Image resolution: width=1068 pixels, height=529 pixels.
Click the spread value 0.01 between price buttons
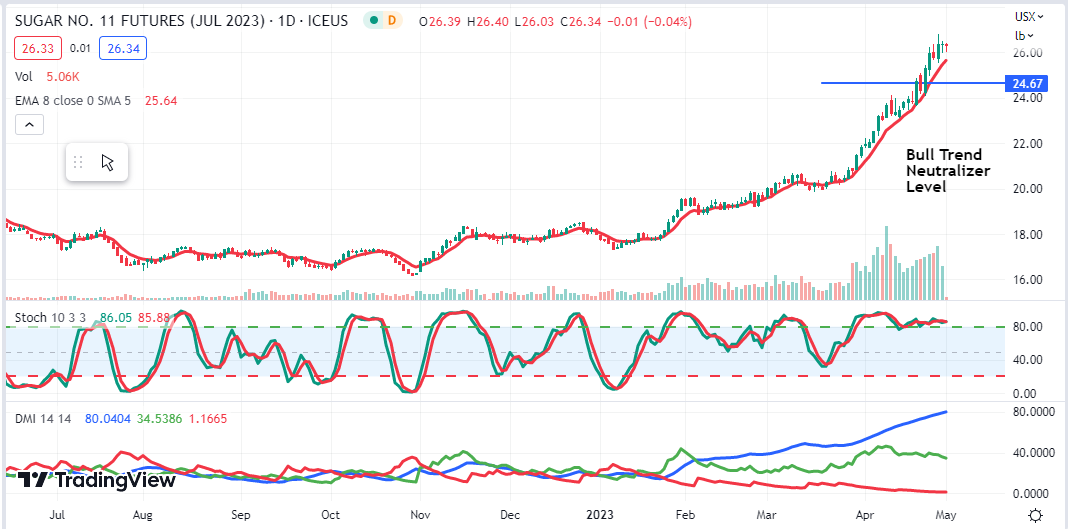click(80, 48)
